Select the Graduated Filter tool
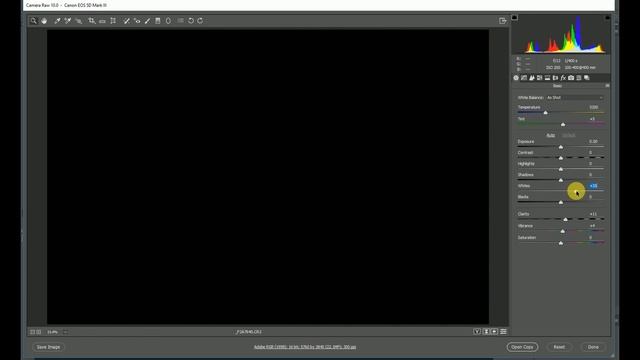This screenshot has height=360, width=640. 158,21
